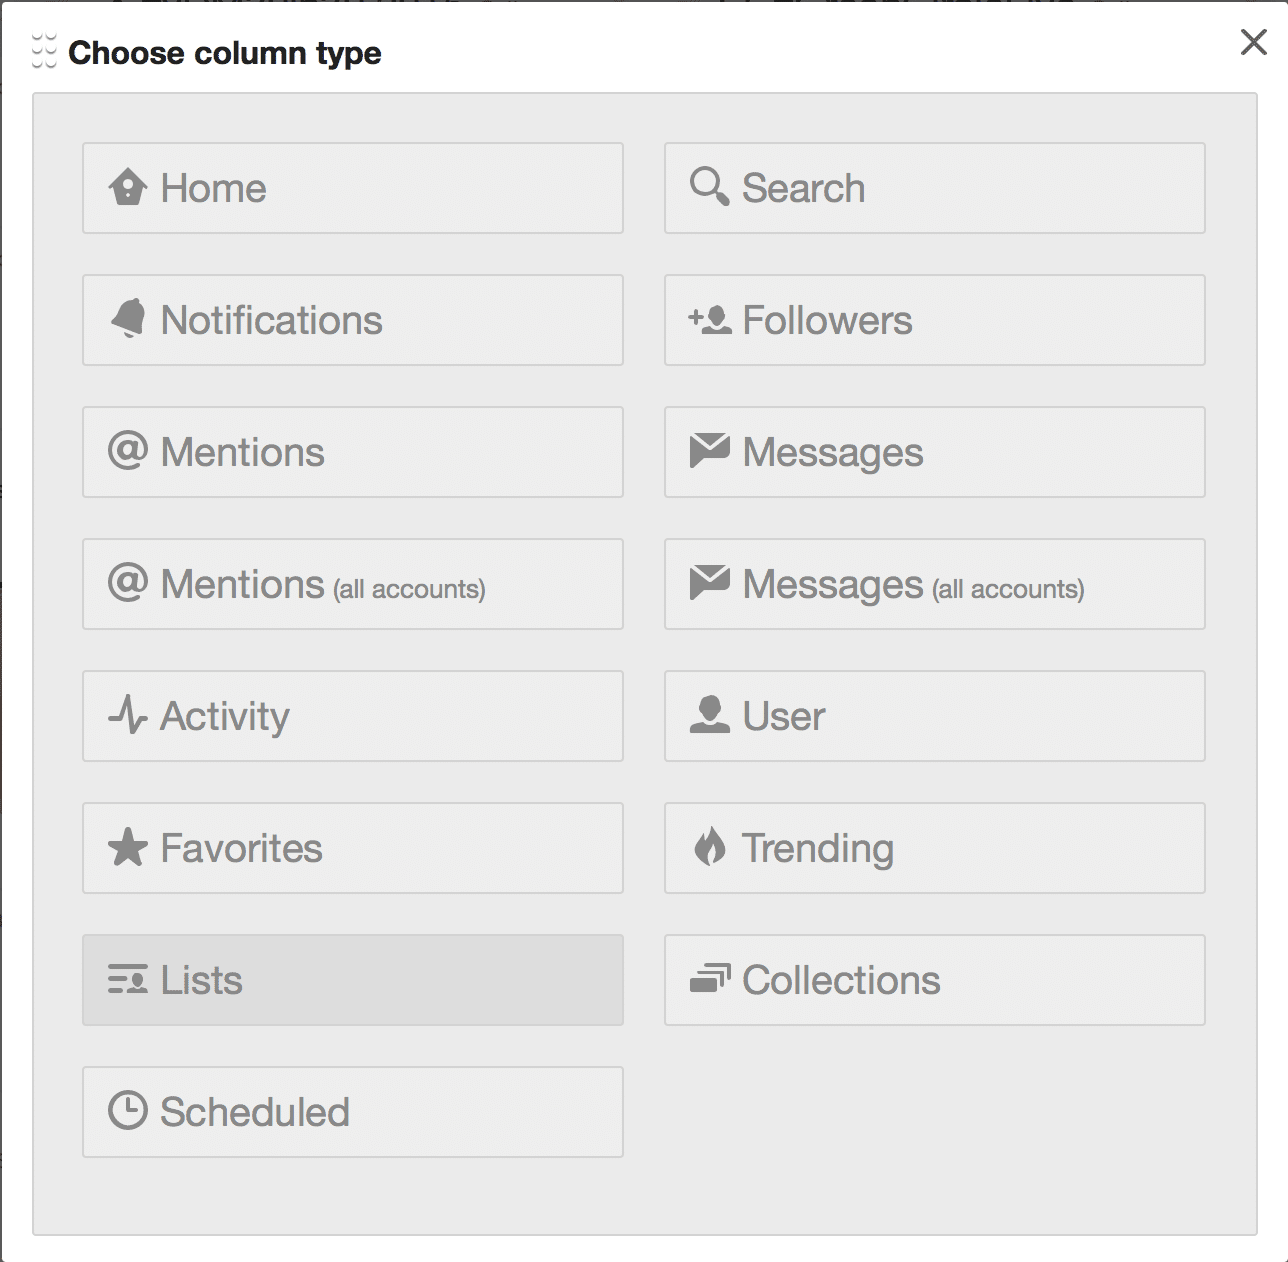1288x1262 pixels.
Task: Click the Search magnifying glass icon
Action: point(709,187)
